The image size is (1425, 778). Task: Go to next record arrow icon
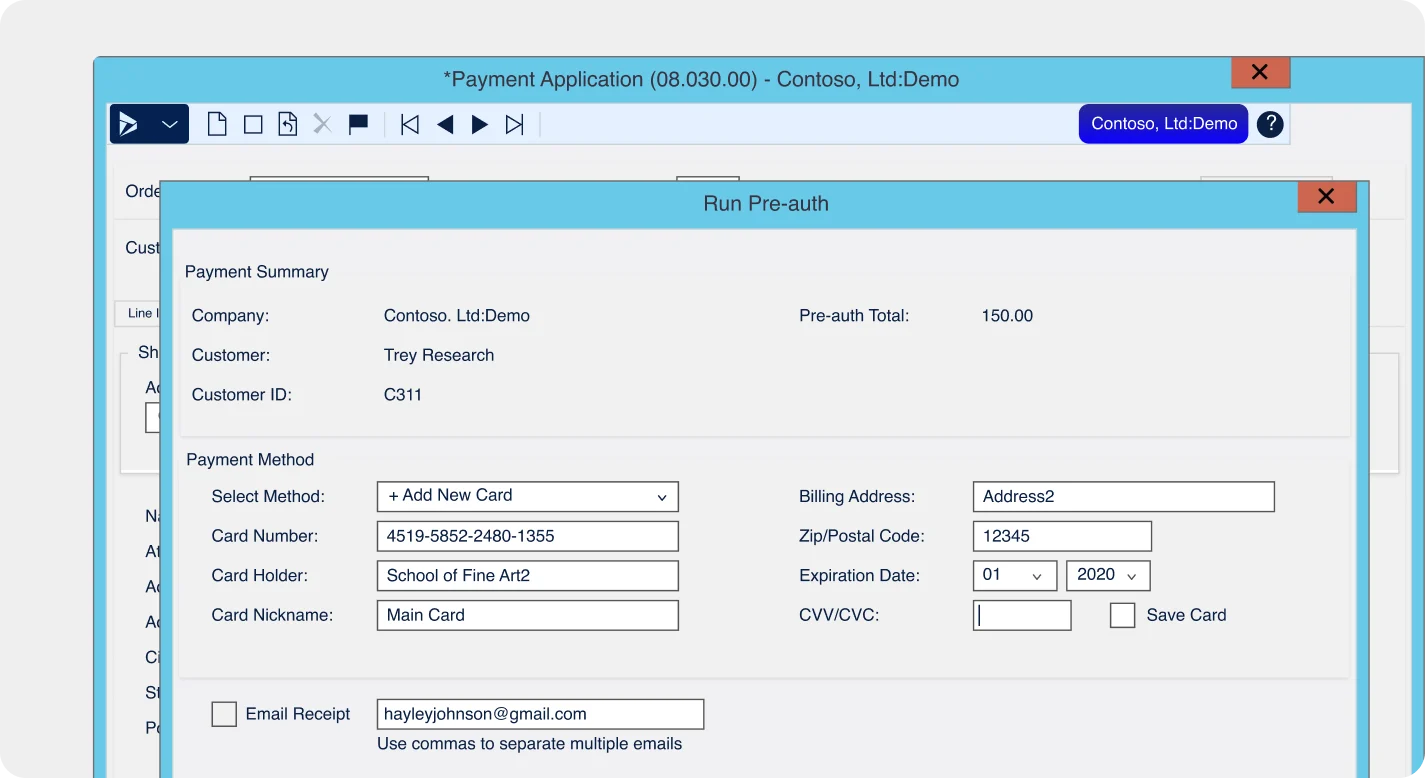[480, 125]
